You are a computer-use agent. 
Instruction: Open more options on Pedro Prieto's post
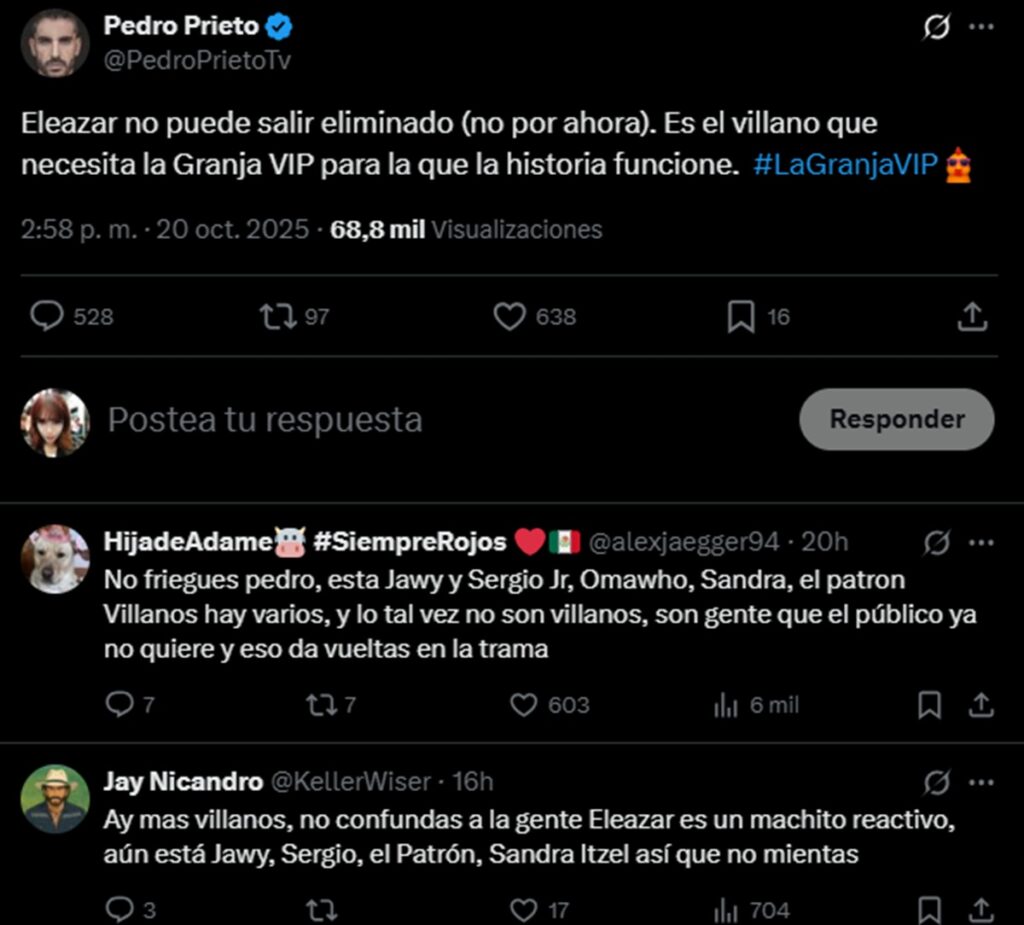click(x=981, y=27)
